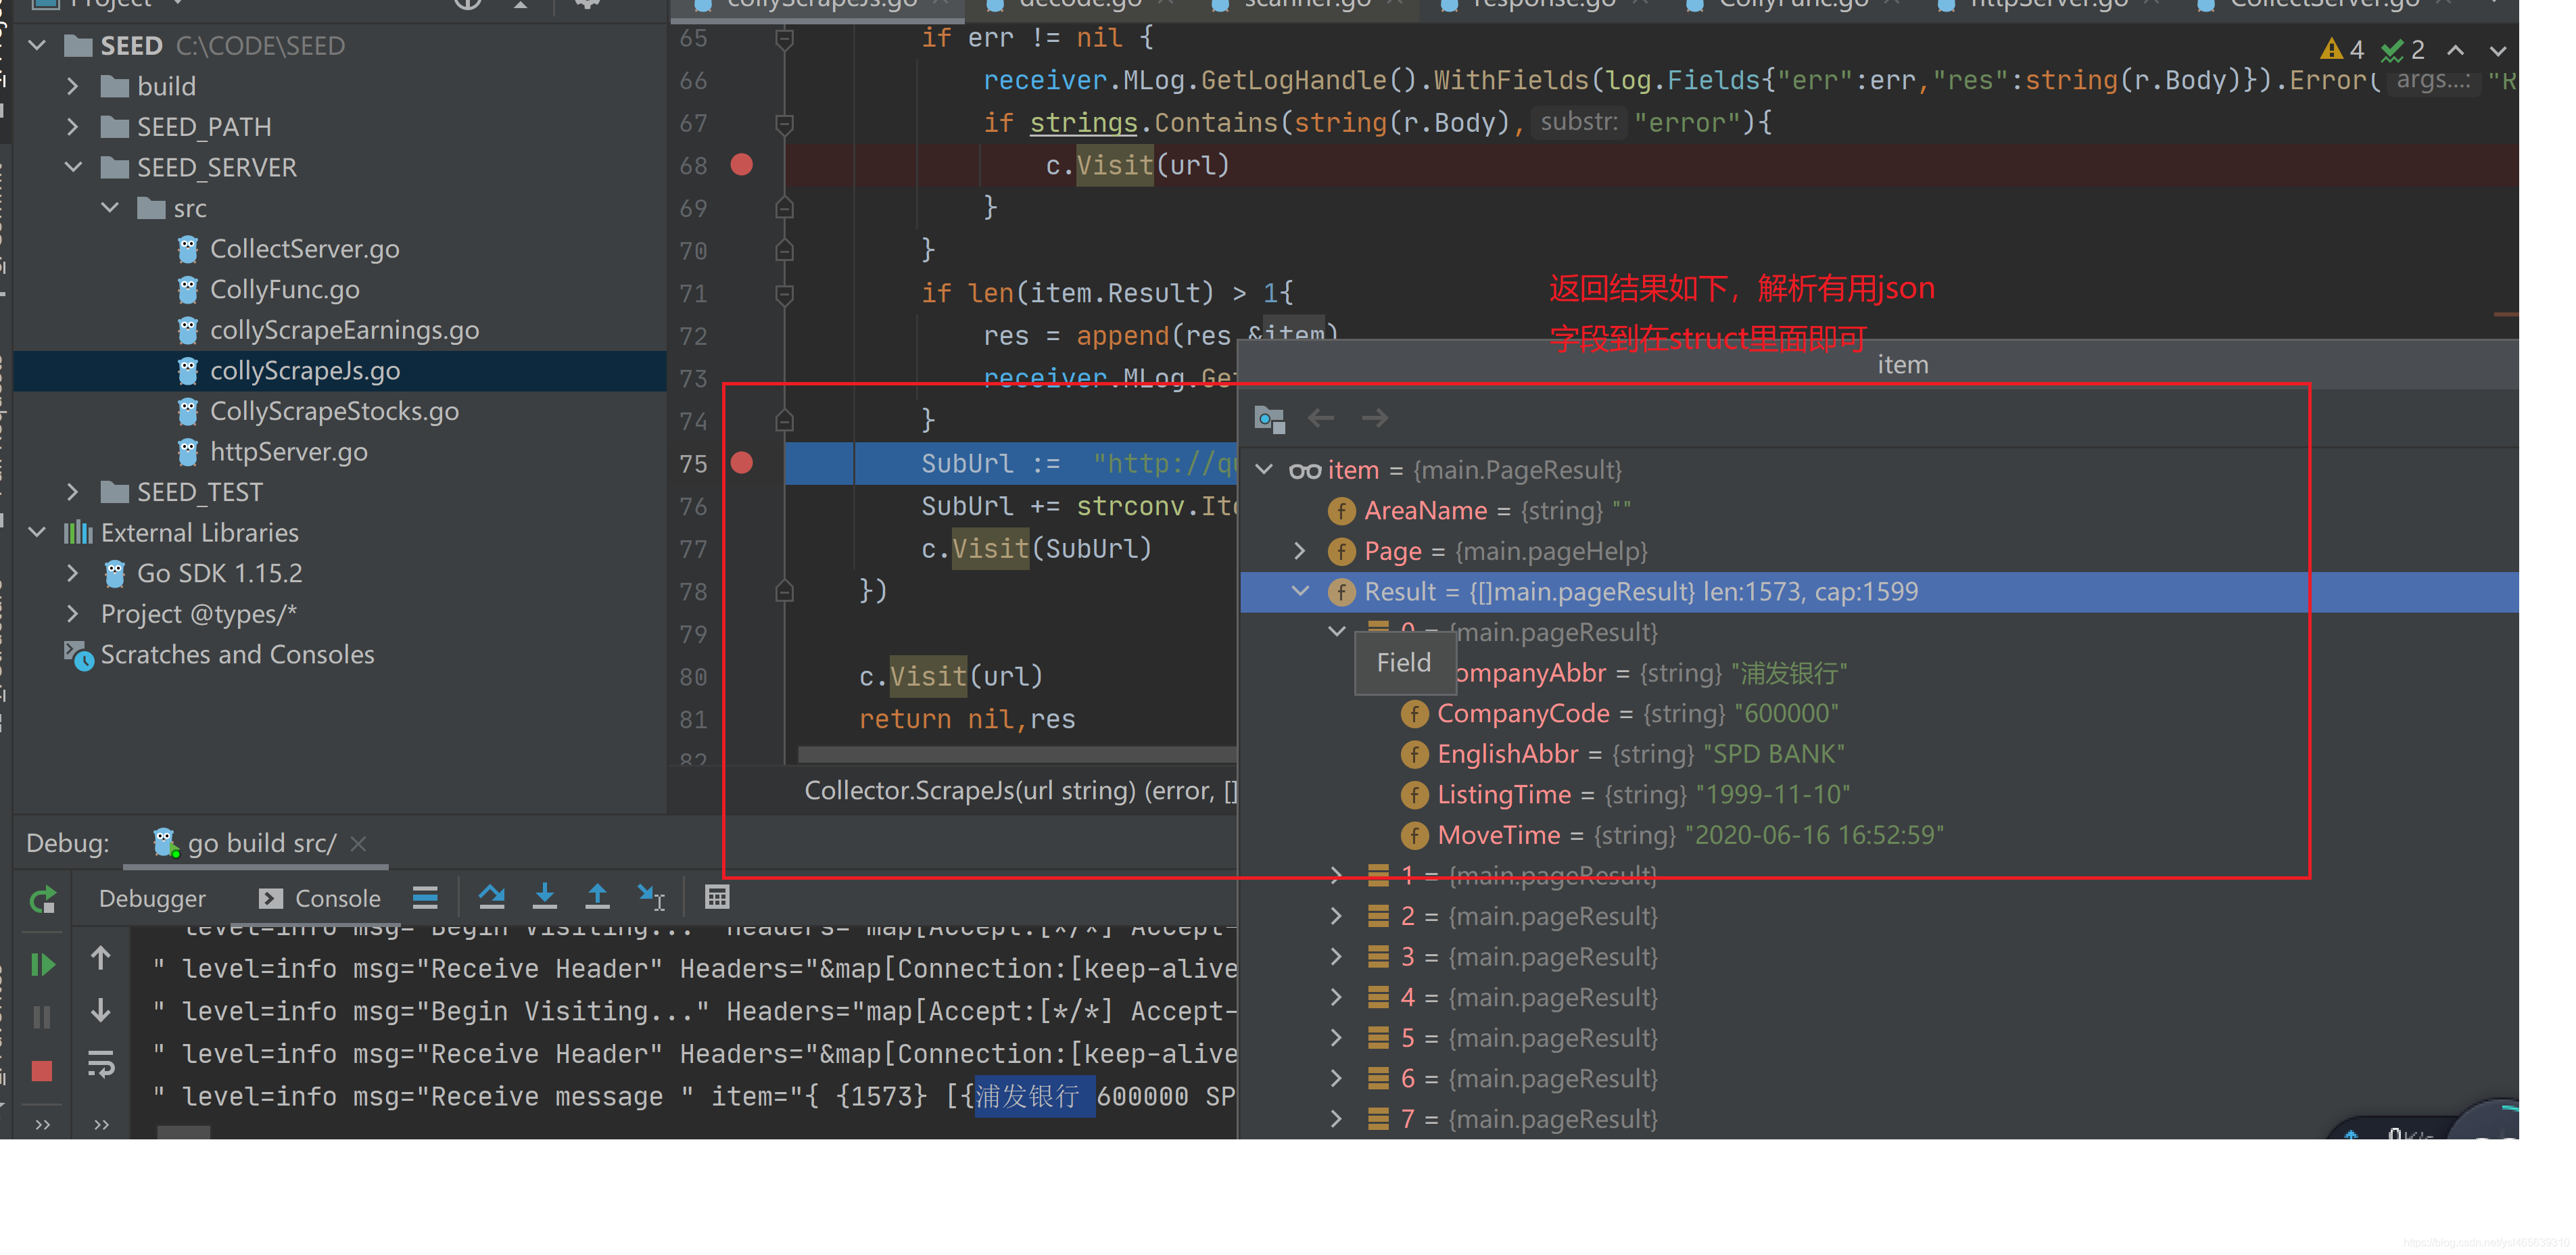The width and height of the screenshot is (2576, 1255).
Task: Click the Rerun debug session icon
Action: coord(42,900)
